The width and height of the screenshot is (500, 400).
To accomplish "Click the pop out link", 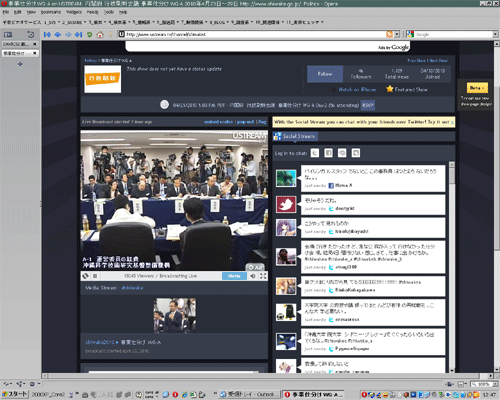I will pos(245,122).
